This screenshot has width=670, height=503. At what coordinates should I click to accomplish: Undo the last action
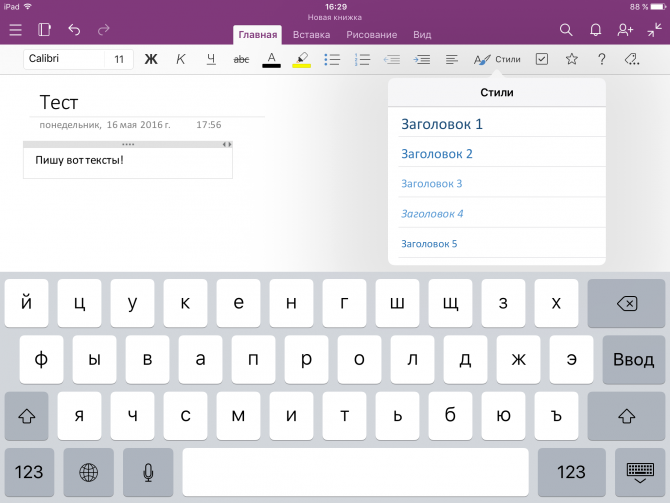click(x=74, y=29)
